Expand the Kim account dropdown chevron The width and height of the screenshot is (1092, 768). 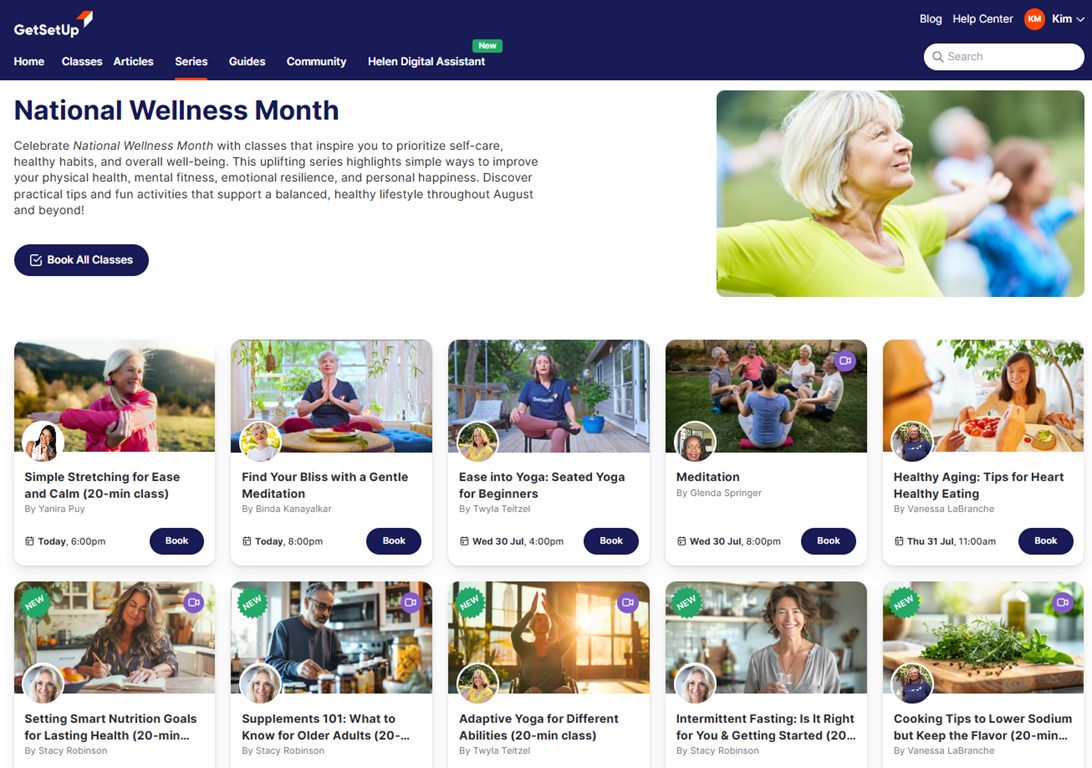pos(1080,19)
